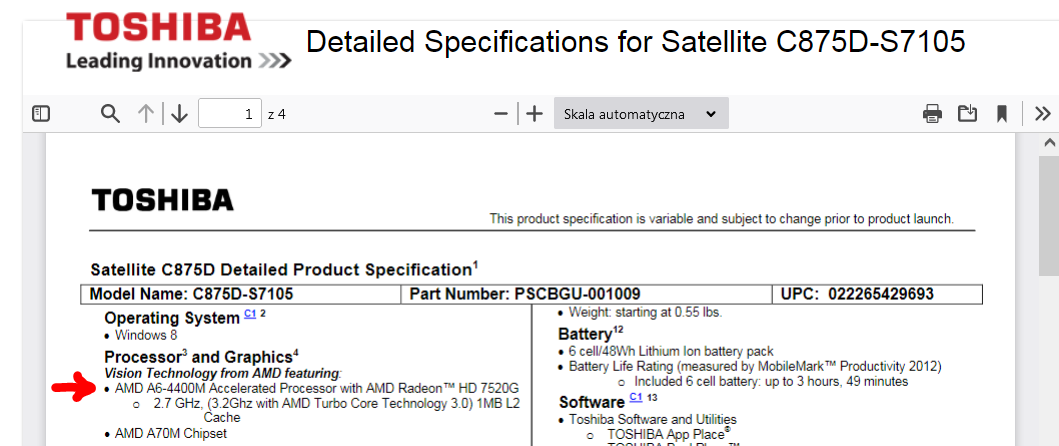Click Toshiba Software and Utilities line
The height and width of the screenshot is (446, 1059).
pos(652,419)
